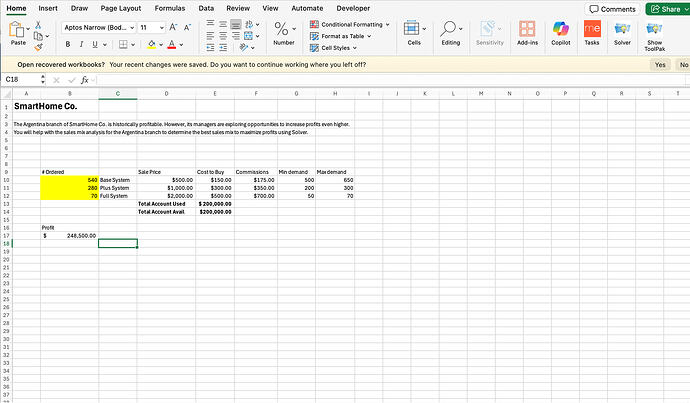Click the Wrap Text icon
This screenshot has width=690, height=403.
coord(249,24)
